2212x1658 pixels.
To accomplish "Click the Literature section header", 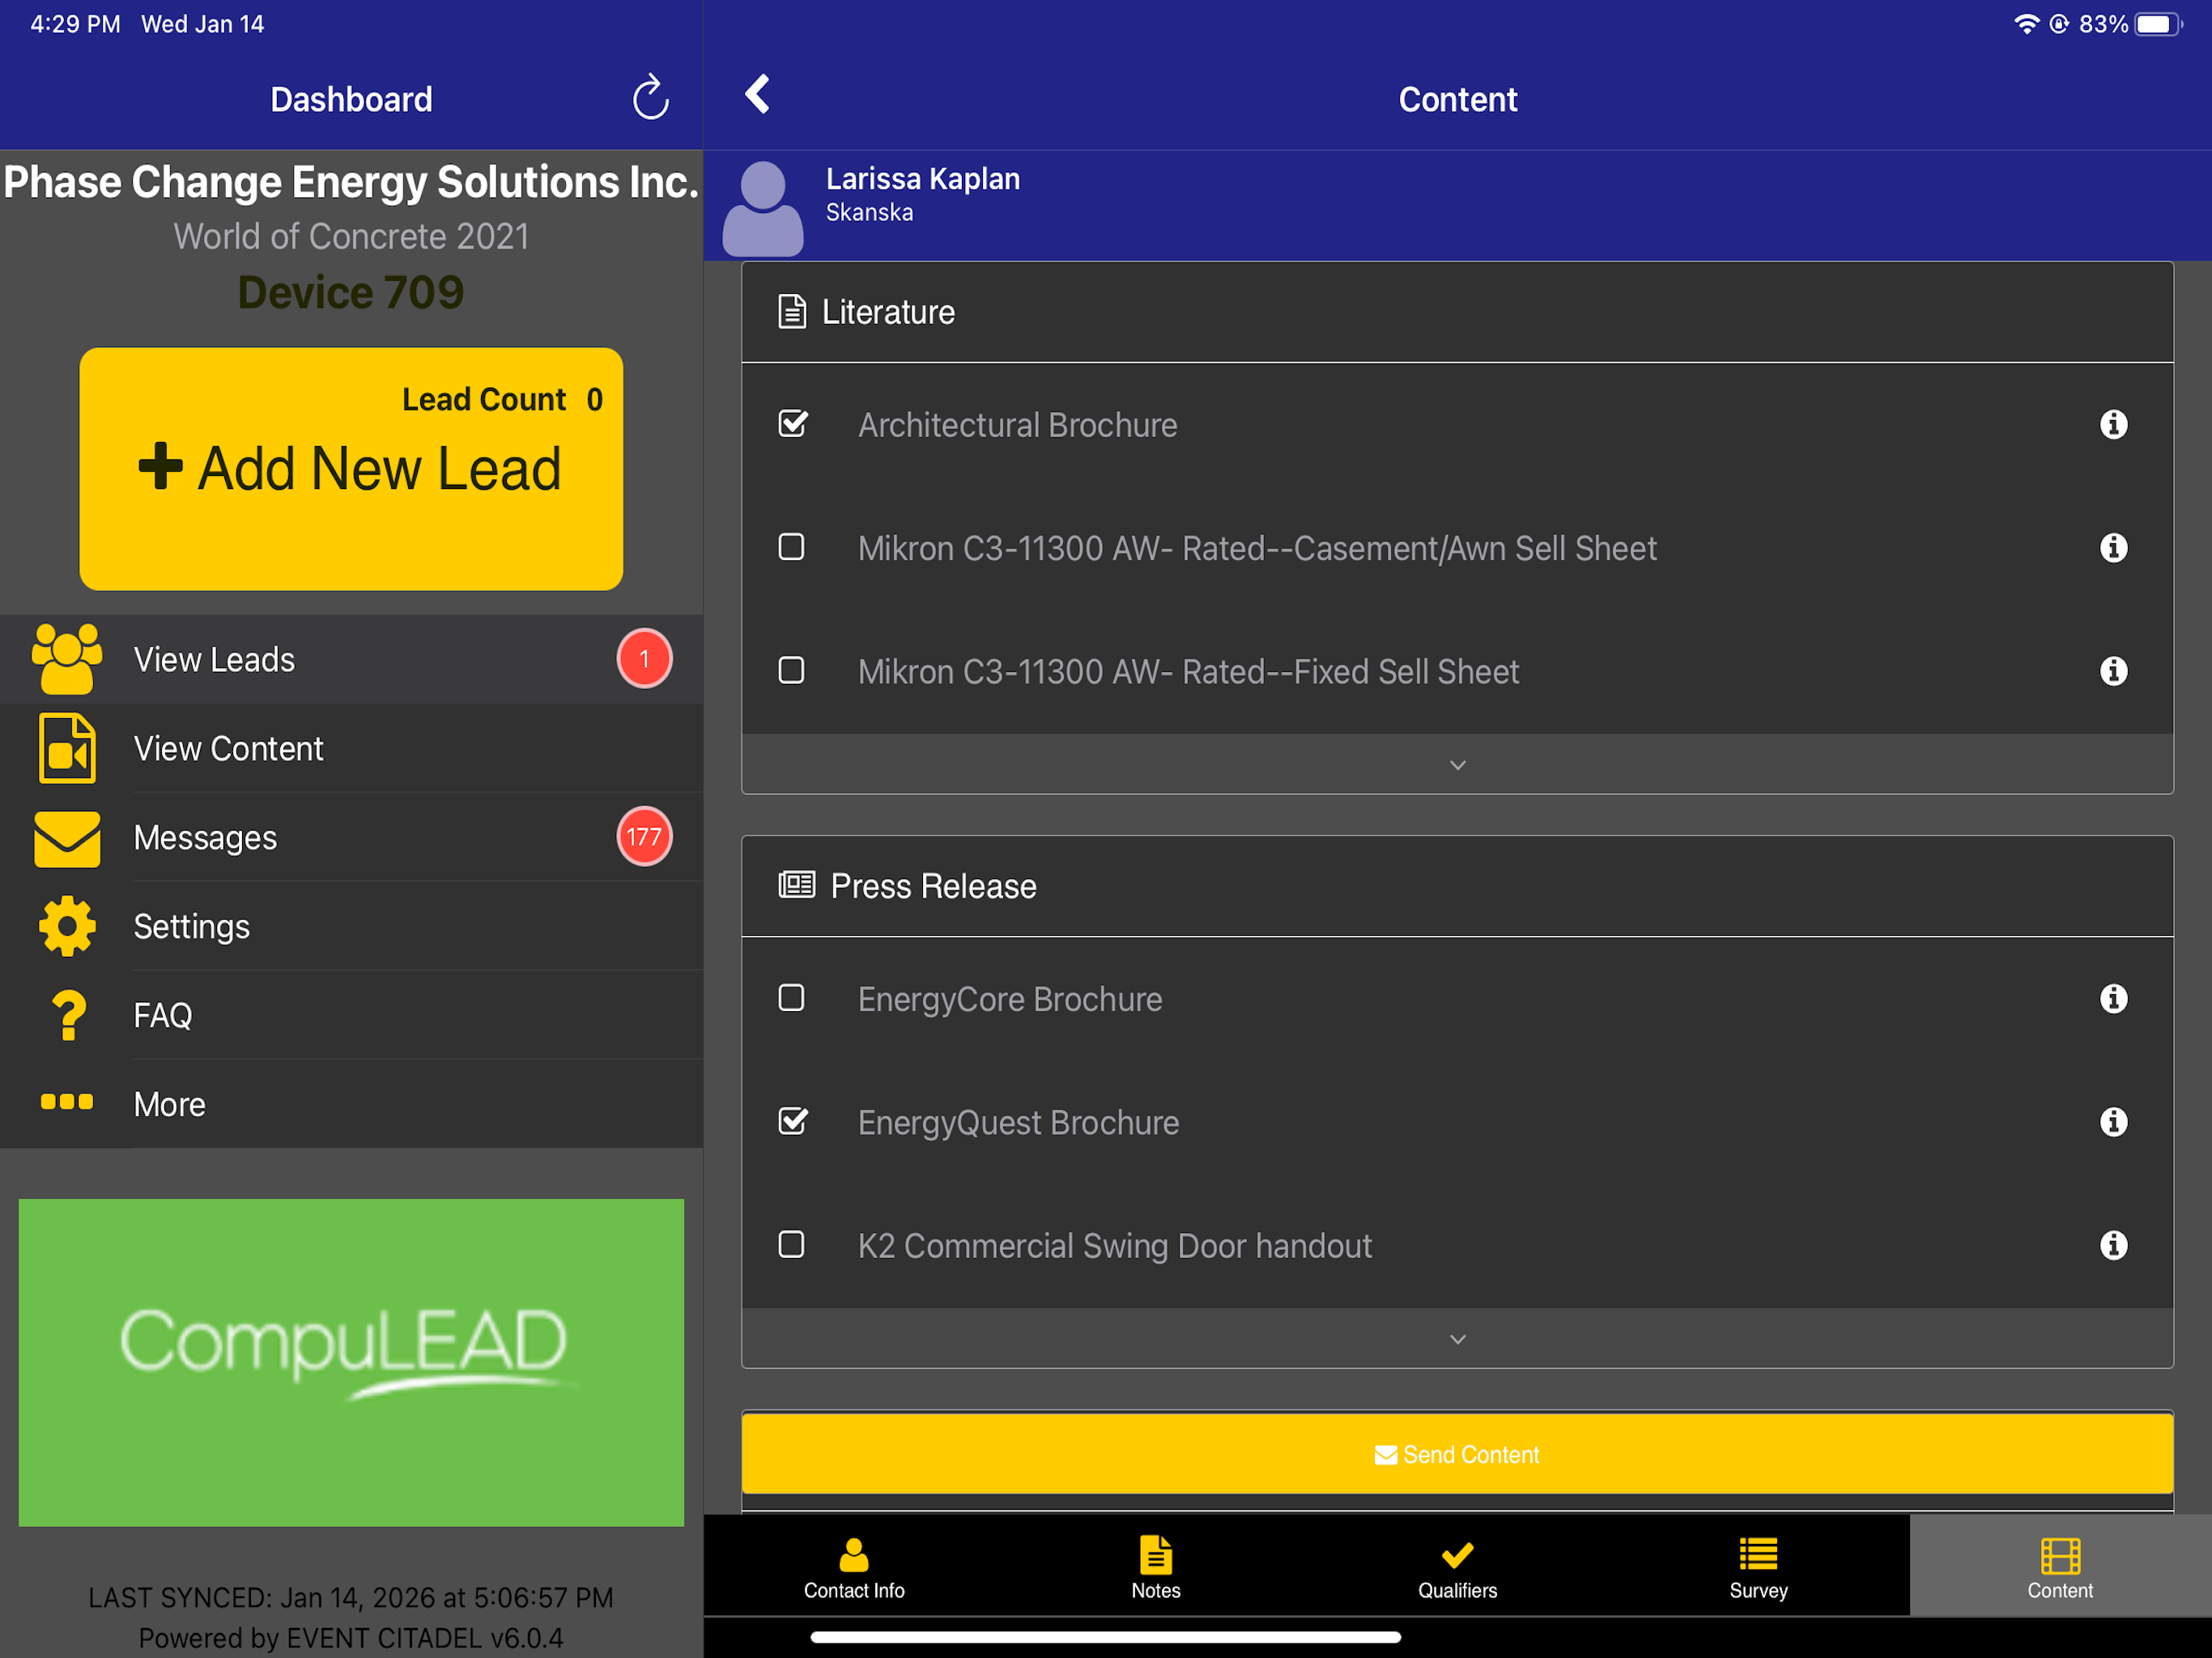I will (1458, 312).
